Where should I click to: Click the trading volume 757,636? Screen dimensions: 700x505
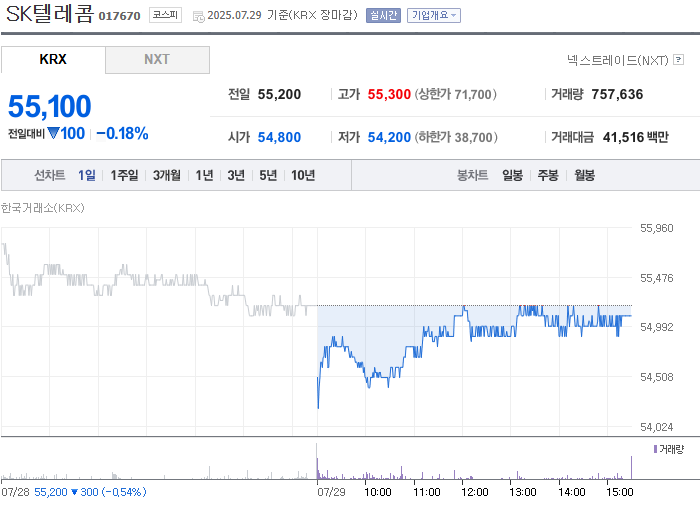[617, 94]
